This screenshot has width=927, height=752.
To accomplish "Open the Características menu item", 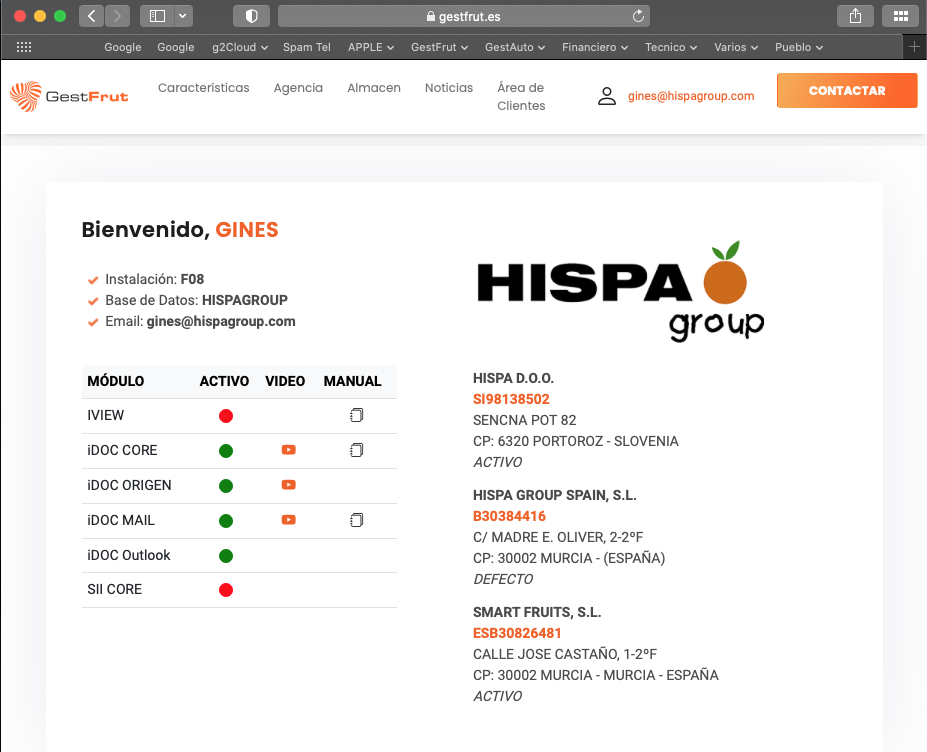I will click(x=203, y=87).
